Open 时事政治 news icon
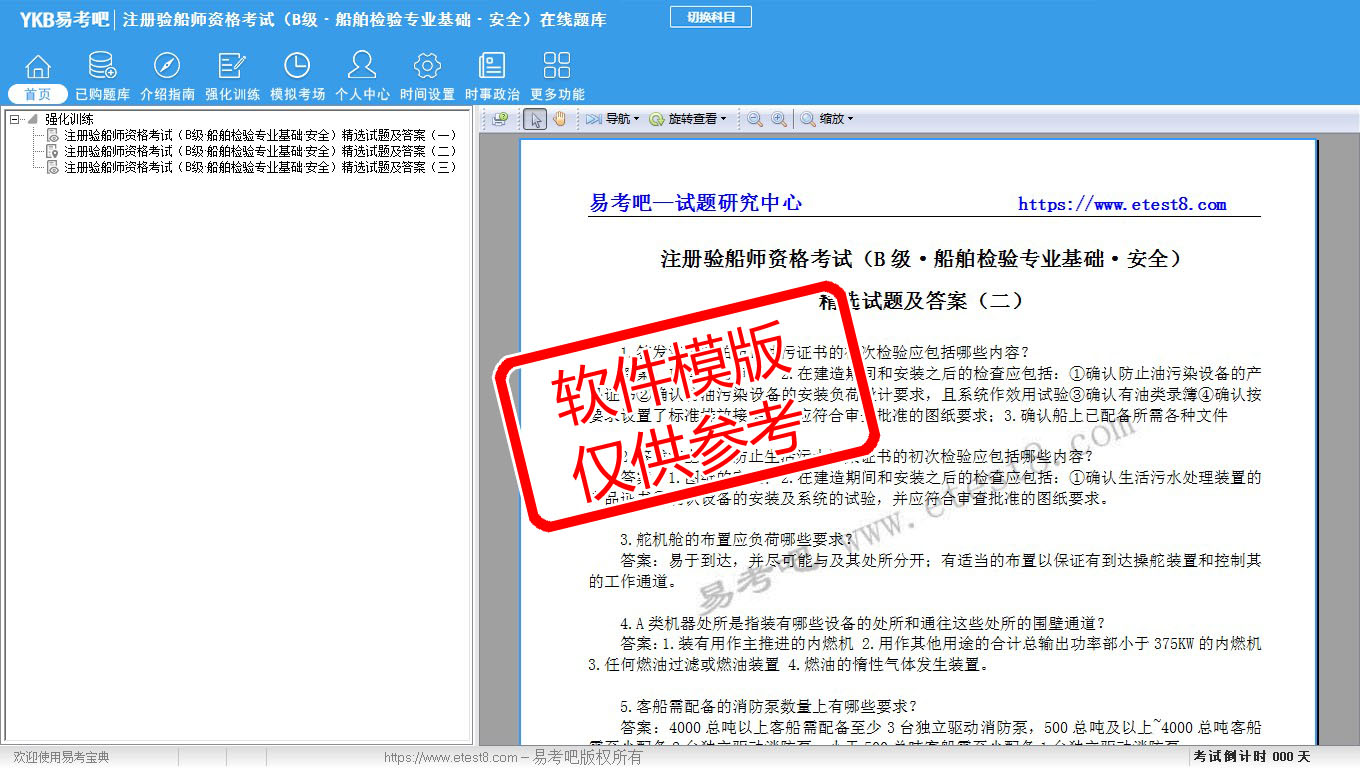 pos(492,67)
